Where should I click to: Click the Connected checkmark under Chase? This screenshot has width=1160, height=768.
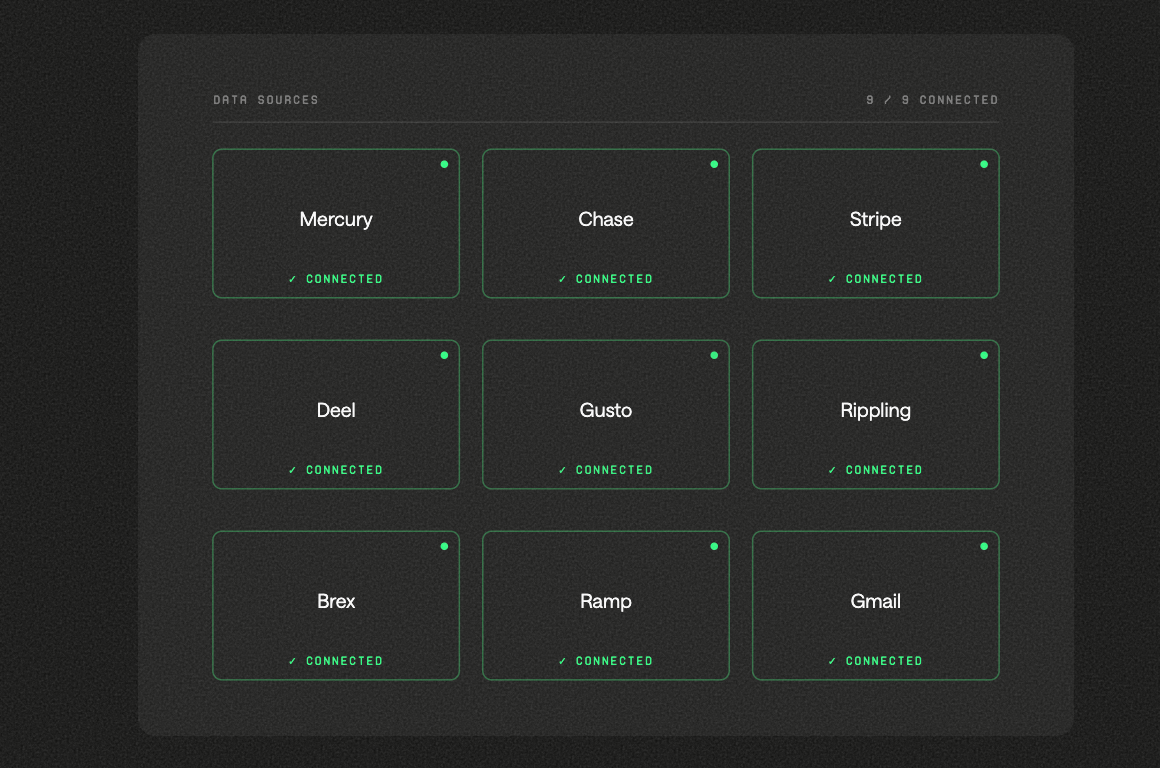tap(562, 279)
